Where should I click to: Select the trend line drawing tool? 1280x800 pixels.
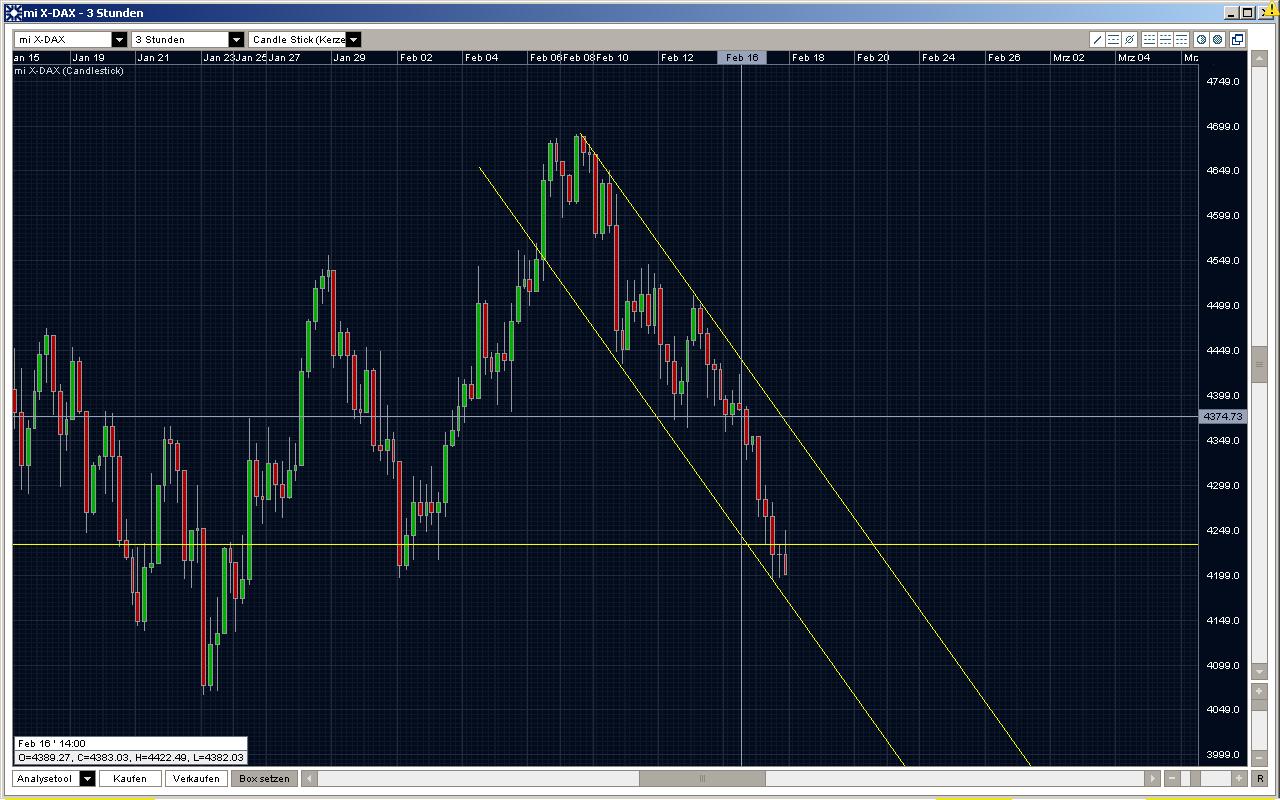(1097, 40)
